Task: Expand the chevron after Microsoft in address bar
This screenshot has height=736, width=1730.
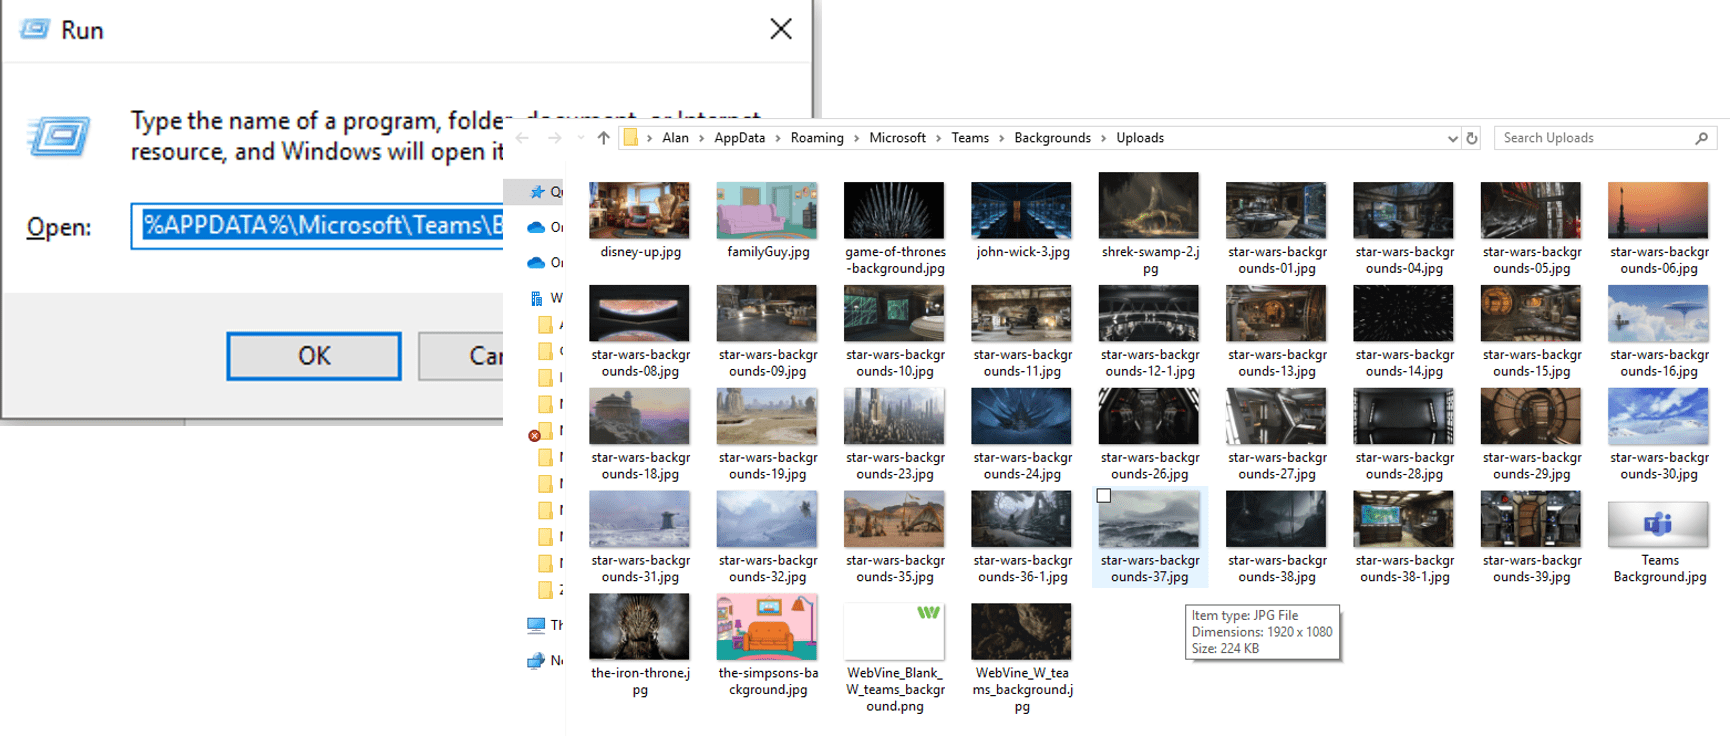Action: 938,138
